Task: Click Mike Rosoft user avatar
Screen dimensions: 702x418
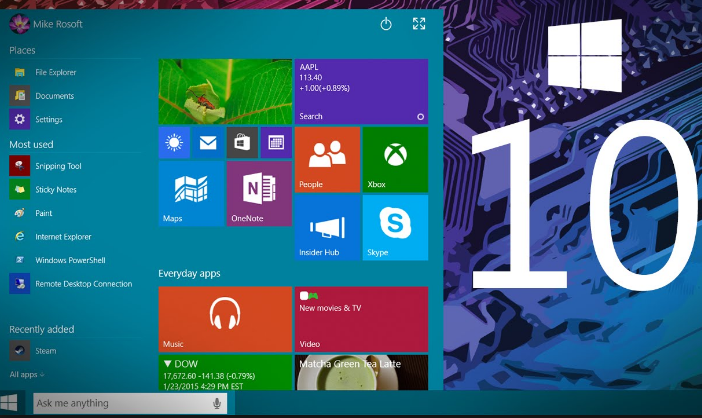Action: [19, 24]
